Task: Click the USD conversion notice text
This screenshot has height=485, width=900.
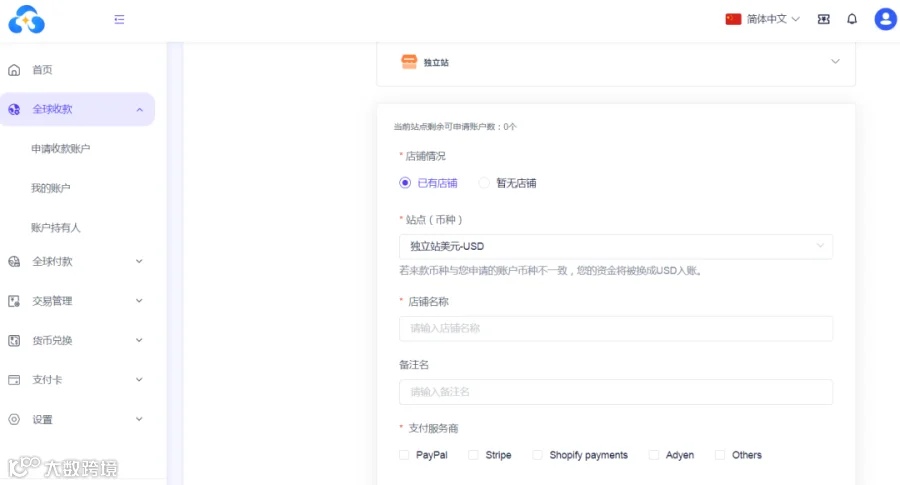Action: point(552,271)
